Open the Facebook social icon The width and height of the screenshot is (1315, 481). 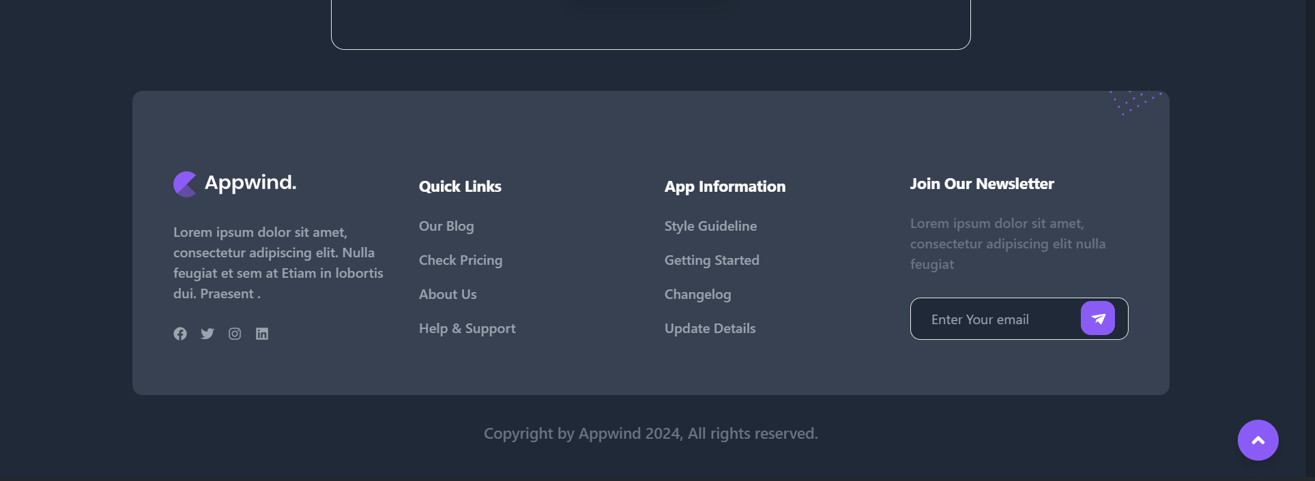pos(180,334)
